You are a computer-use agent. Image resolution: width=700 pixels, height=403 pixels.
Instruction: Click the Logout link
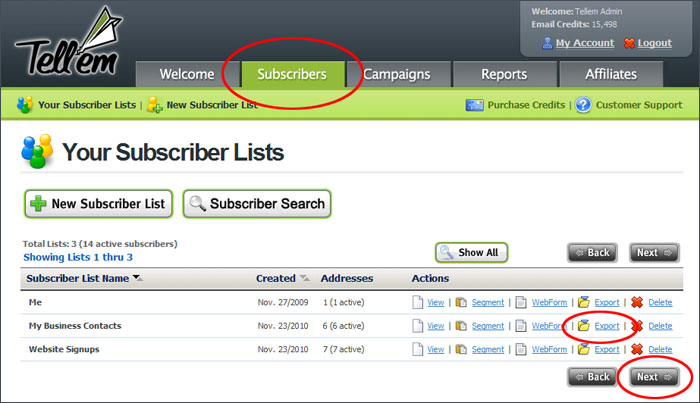point(654,43)
